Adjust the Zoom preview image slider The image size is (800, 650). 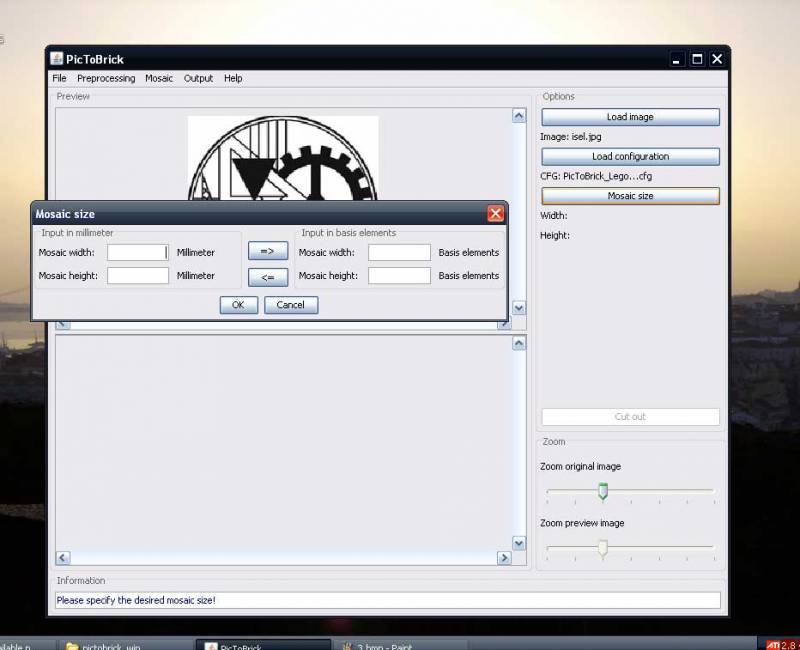click(603, 548)
